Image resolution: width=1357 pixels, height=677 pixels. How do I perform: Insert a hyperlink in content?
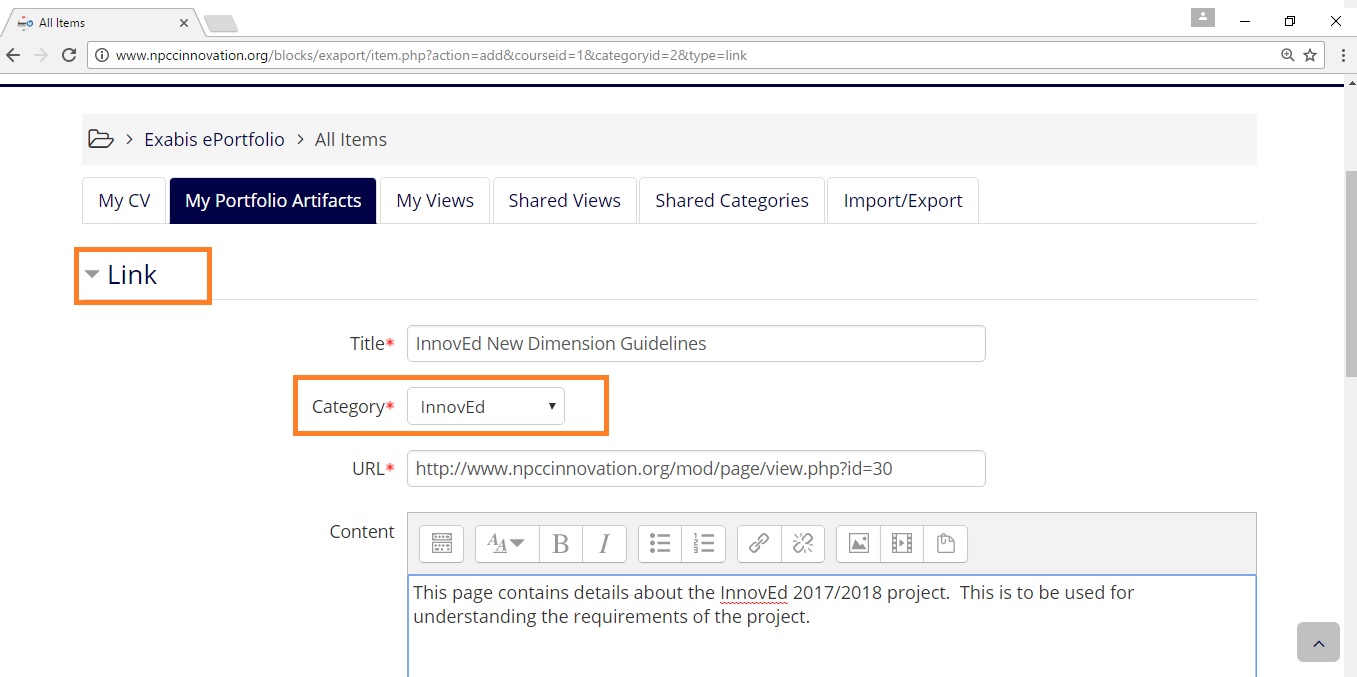759,543
